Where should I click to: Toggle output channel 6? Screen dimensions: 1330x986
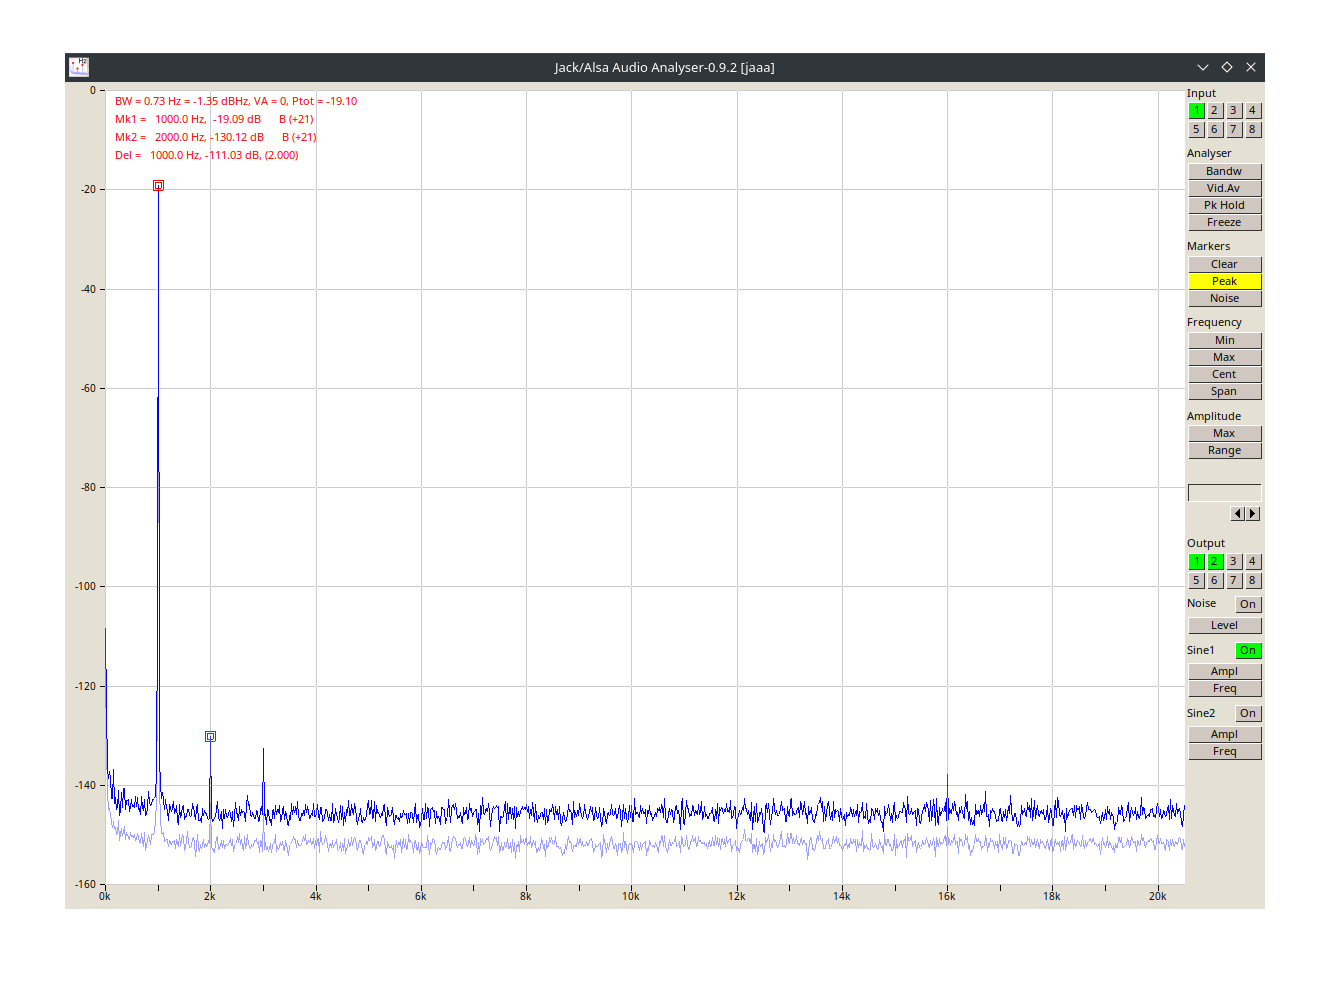[x=1215, y=581]
